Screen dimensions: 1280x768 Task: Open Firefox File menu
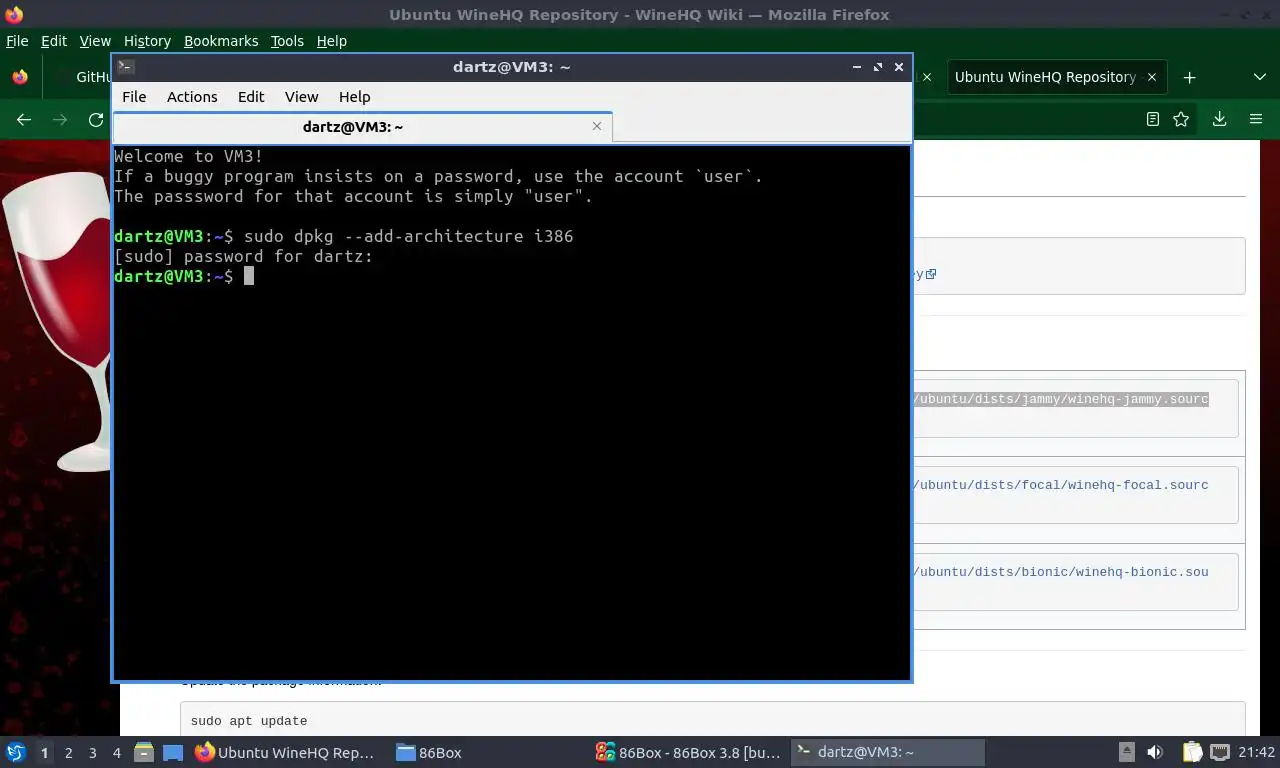coord(17,41)
